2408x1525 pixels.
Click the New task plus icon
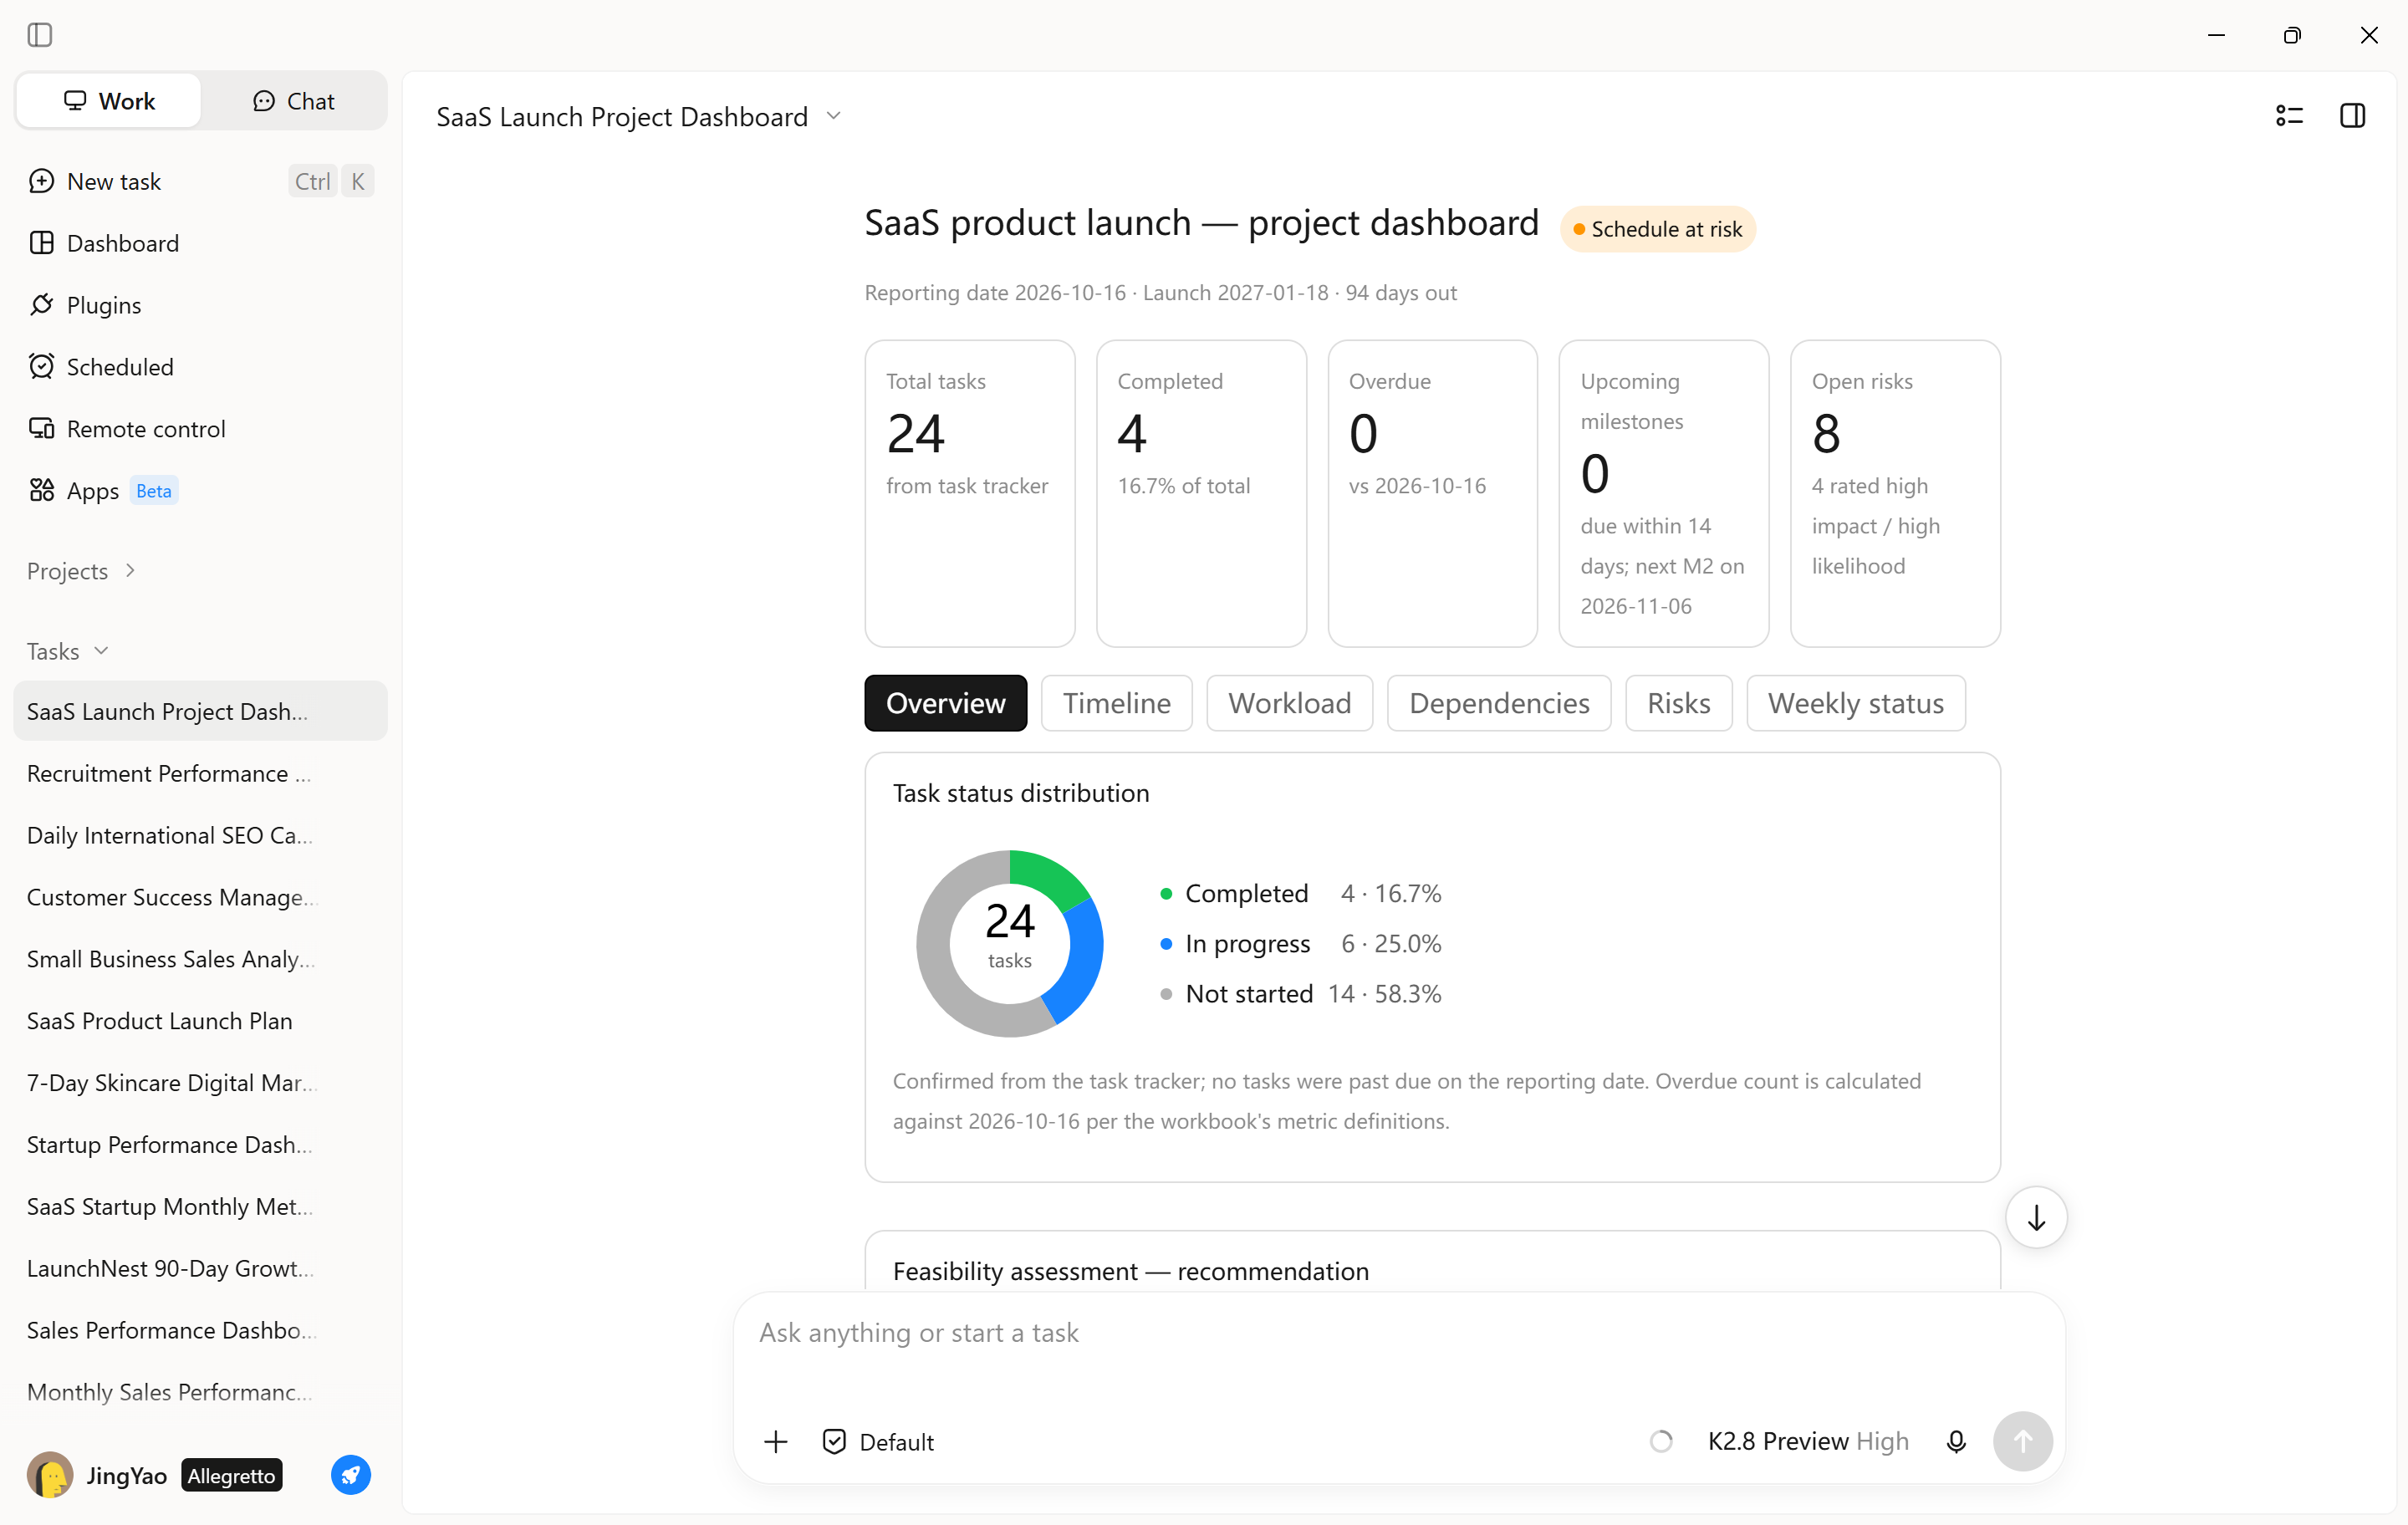41,181
